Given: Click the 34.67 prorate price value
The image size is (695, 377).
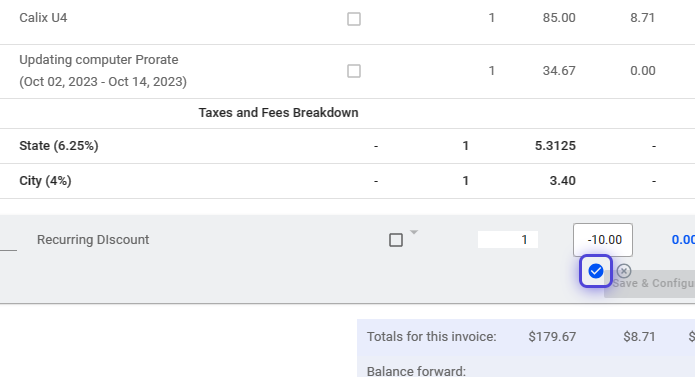Looking at the screenshot, I should [x=559, y=71].
